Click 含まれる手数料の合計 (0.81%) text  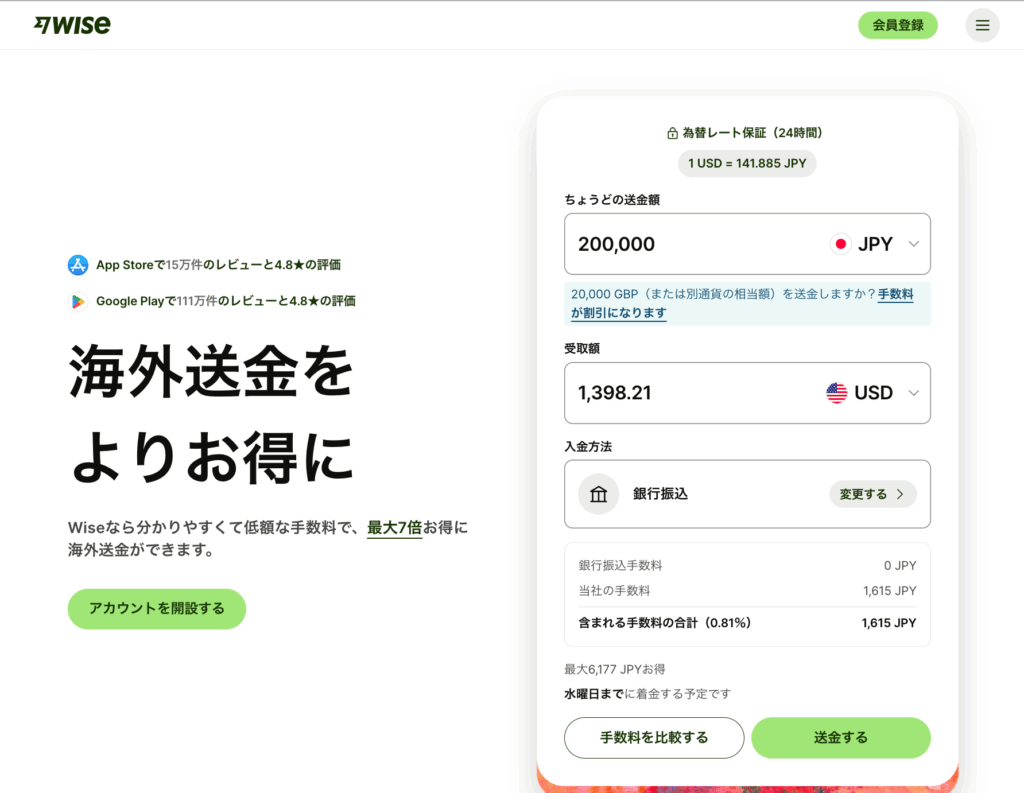[x=664, y=623]
